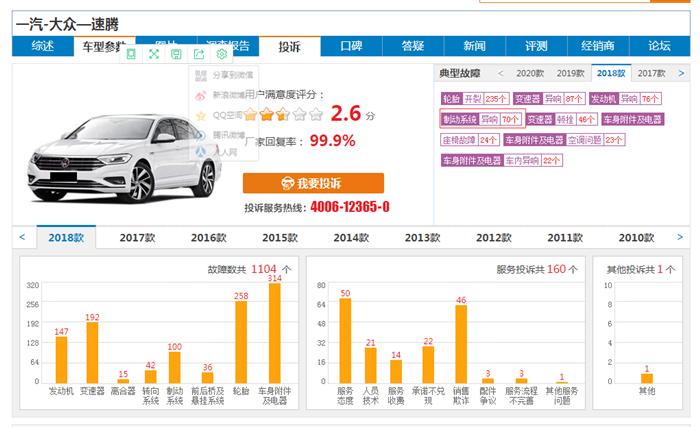Click the 腾讯微博 share icon

(201, 134)
